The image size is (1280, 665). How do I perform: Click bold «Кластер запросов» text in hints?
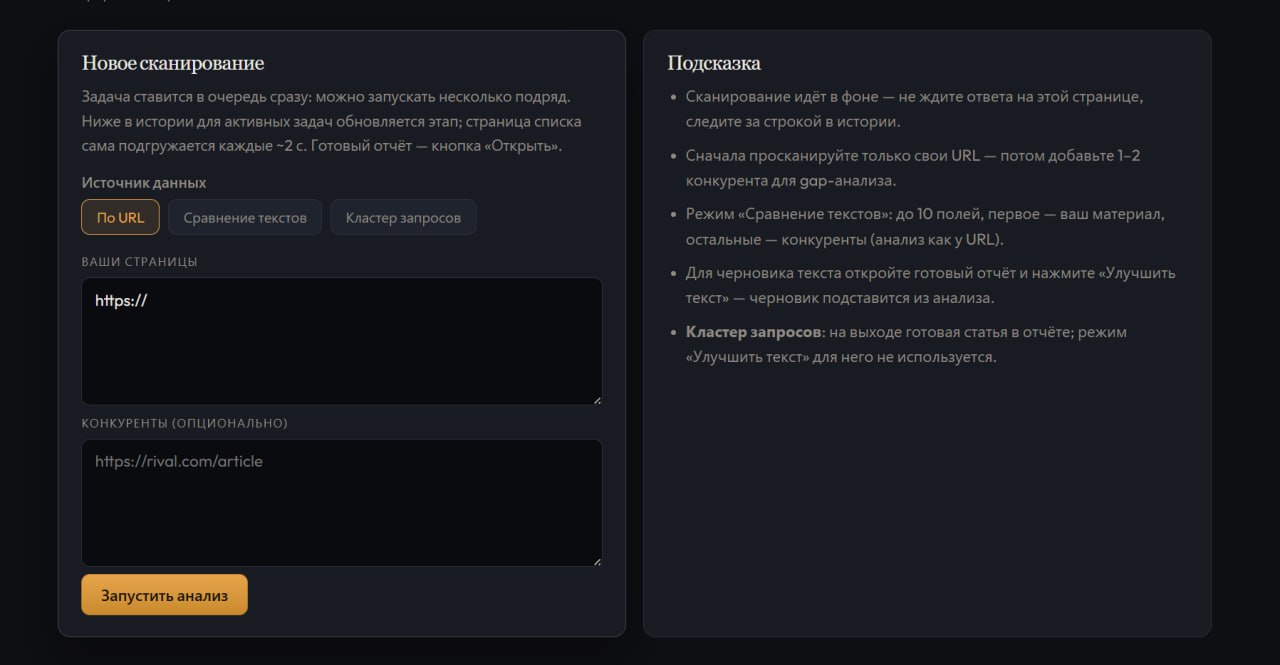(753, 331)
